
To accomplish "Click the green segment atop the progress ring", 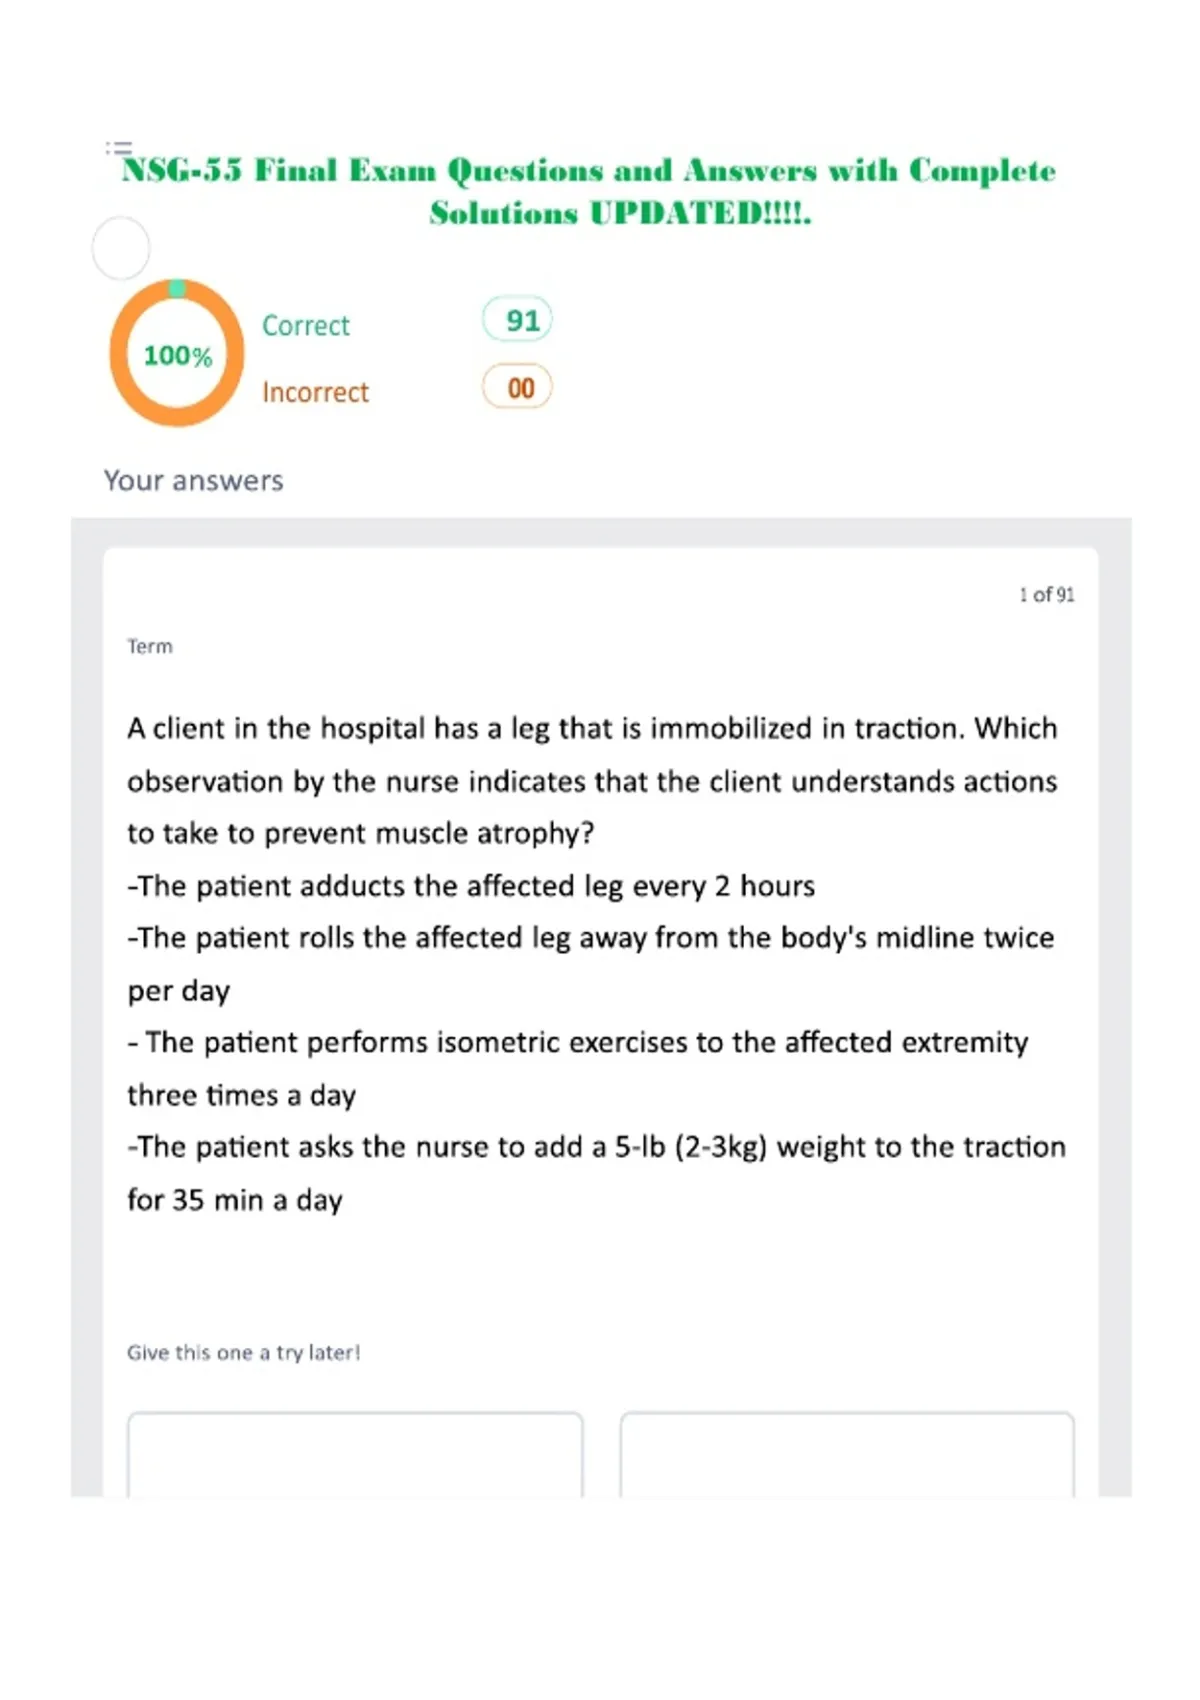I will pos(177,289).
